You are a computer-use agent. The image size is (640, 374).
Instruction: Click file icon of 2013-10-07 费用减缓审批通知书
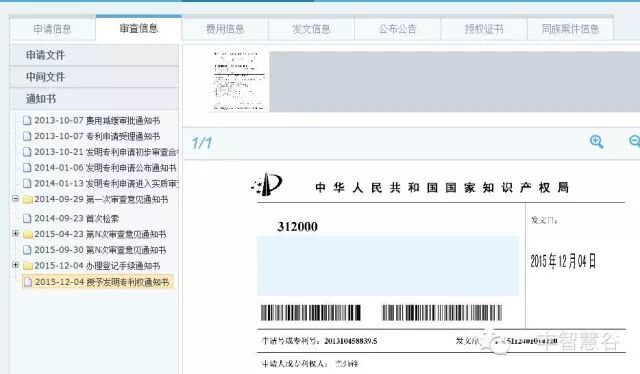tap(27, 120)
